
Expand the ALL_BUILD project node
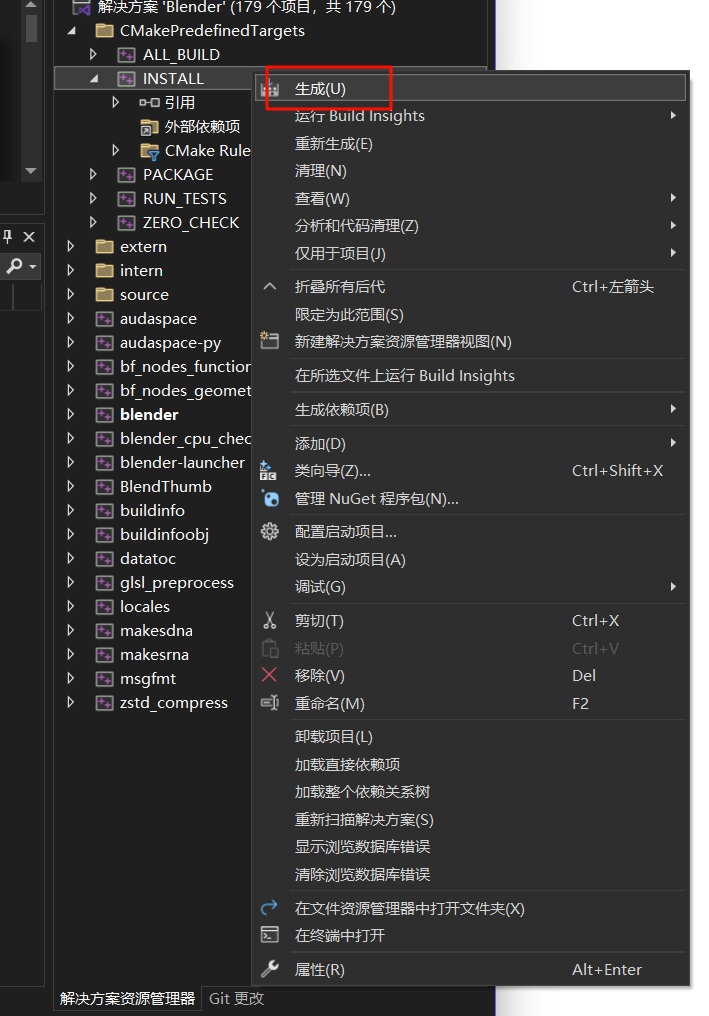point(93,54)
